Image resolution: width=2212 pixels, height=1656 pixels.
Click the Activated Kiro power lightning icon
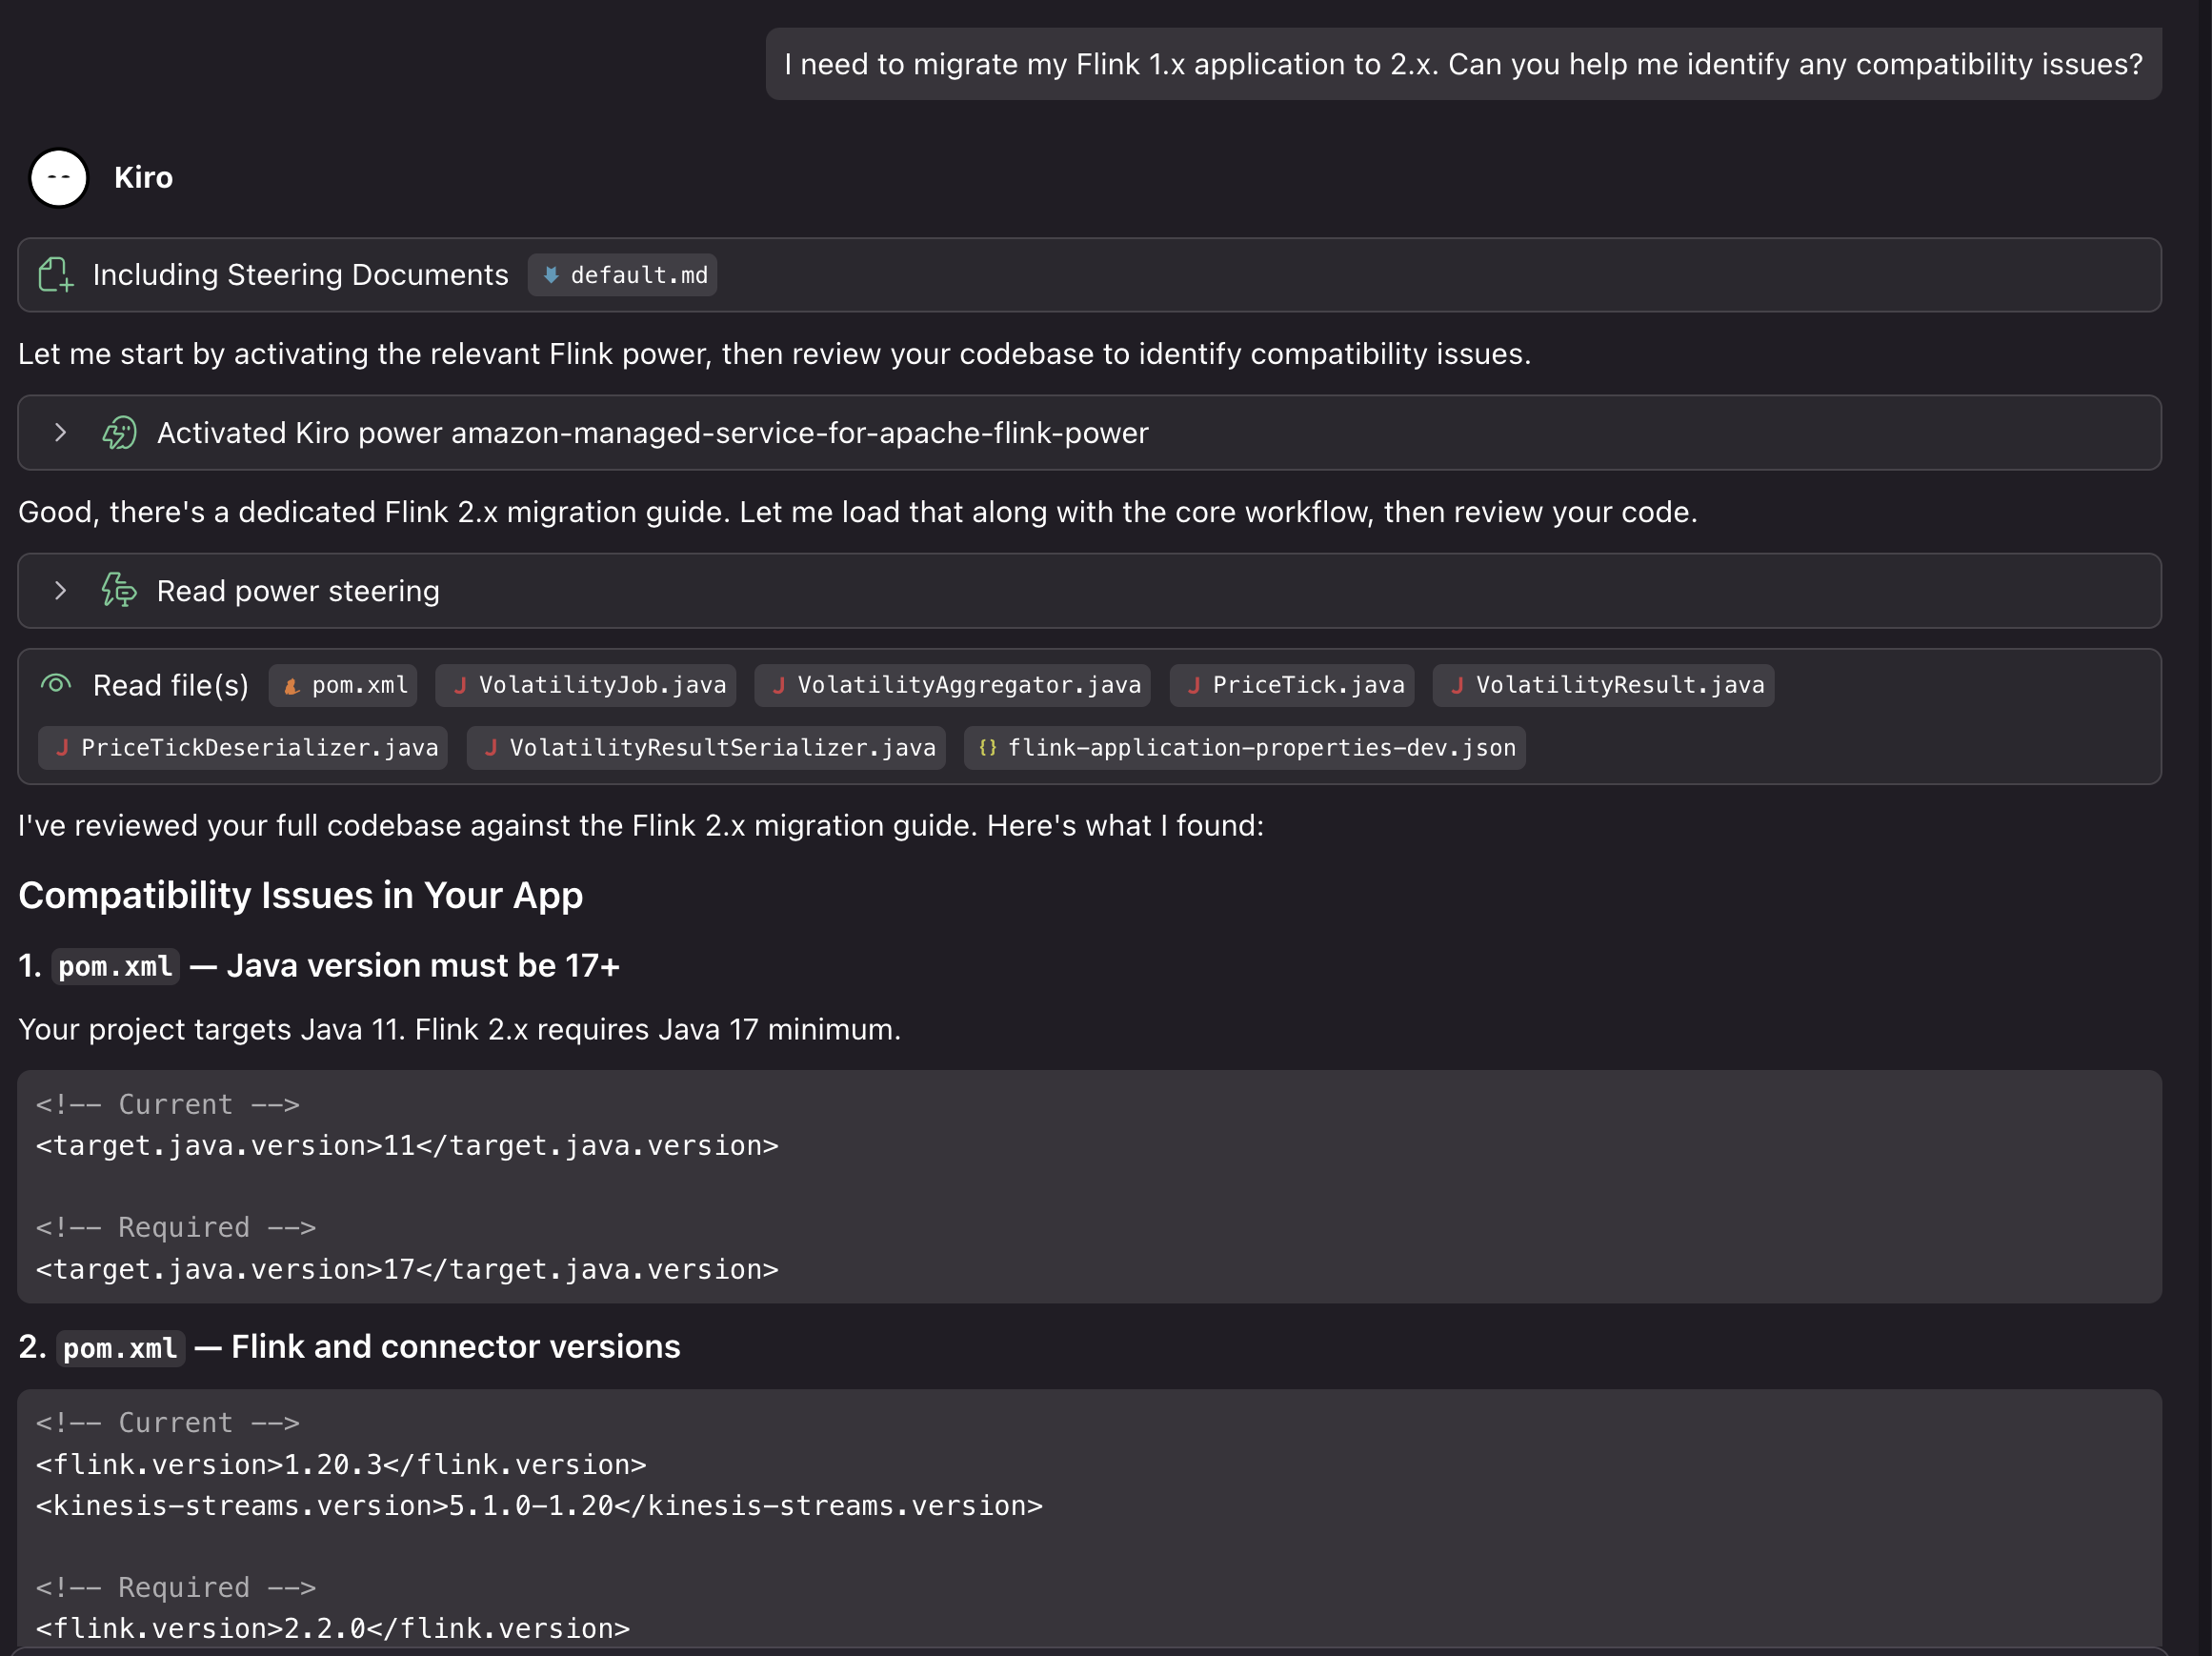point(119,433)
